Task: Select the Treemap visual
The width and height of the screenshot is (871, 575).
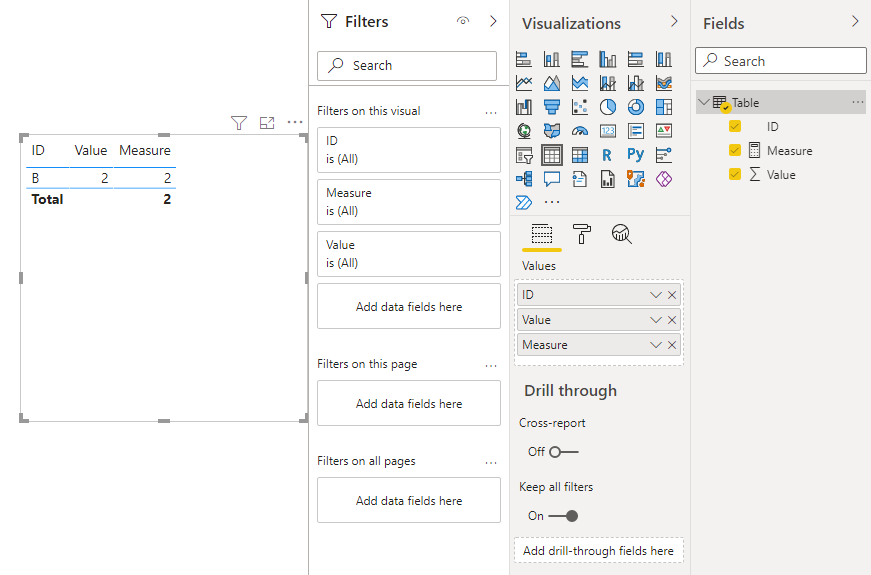Action: (664, 107)
